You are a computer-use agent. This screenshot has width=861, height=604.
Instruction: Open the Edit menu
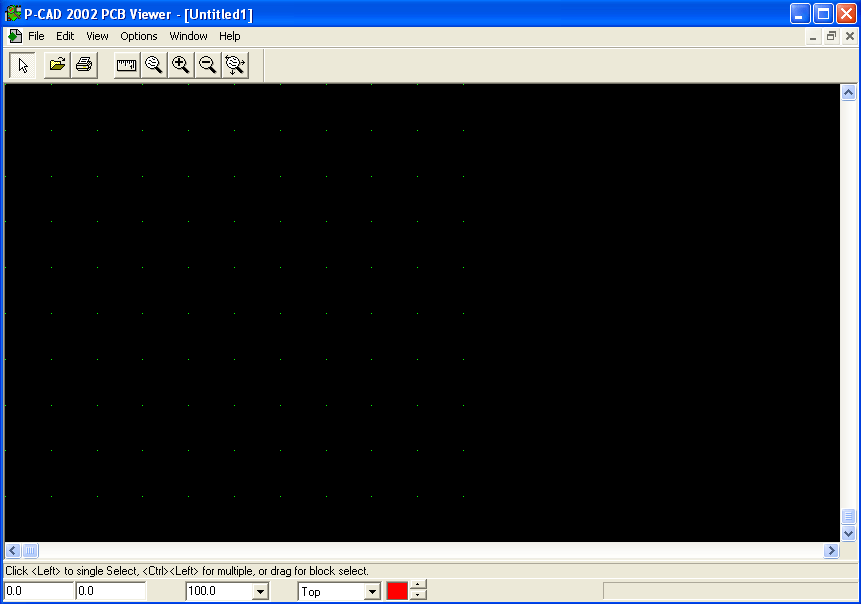tap(65, 36)
